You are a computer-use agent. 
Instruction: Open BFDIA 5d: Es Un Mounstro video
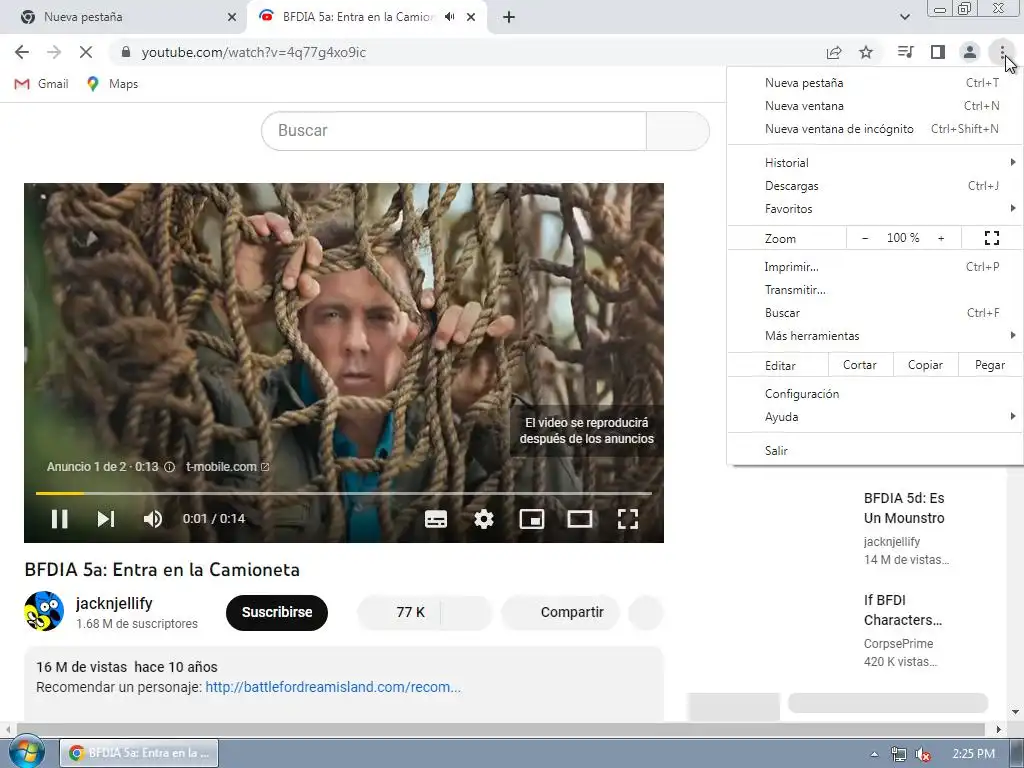pyautogui.click(x=904, y=508)
